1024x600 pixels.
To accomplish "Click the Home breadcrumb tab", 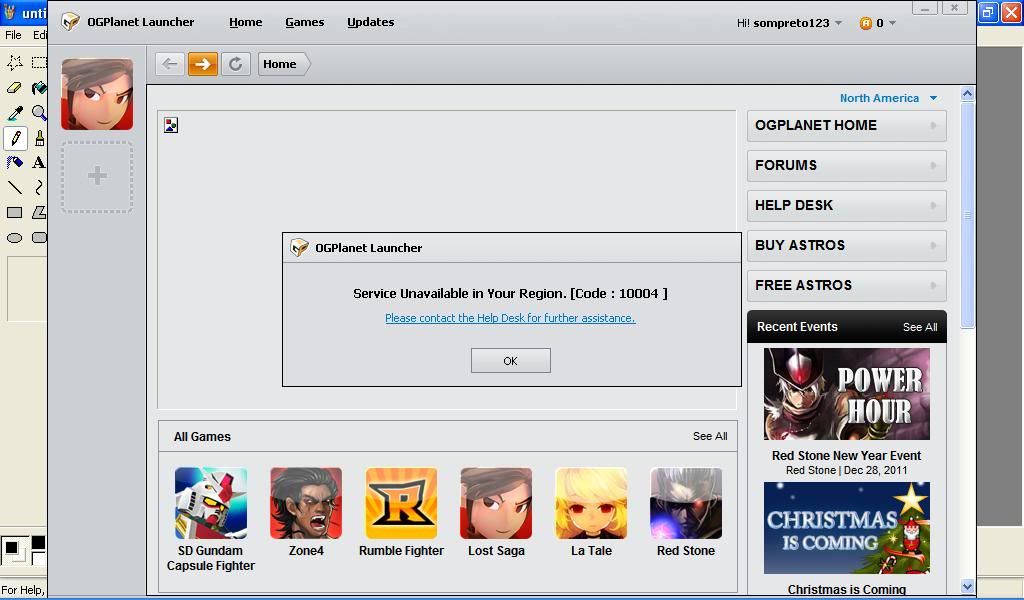I will pyautogui.click(x=283, y=64).
